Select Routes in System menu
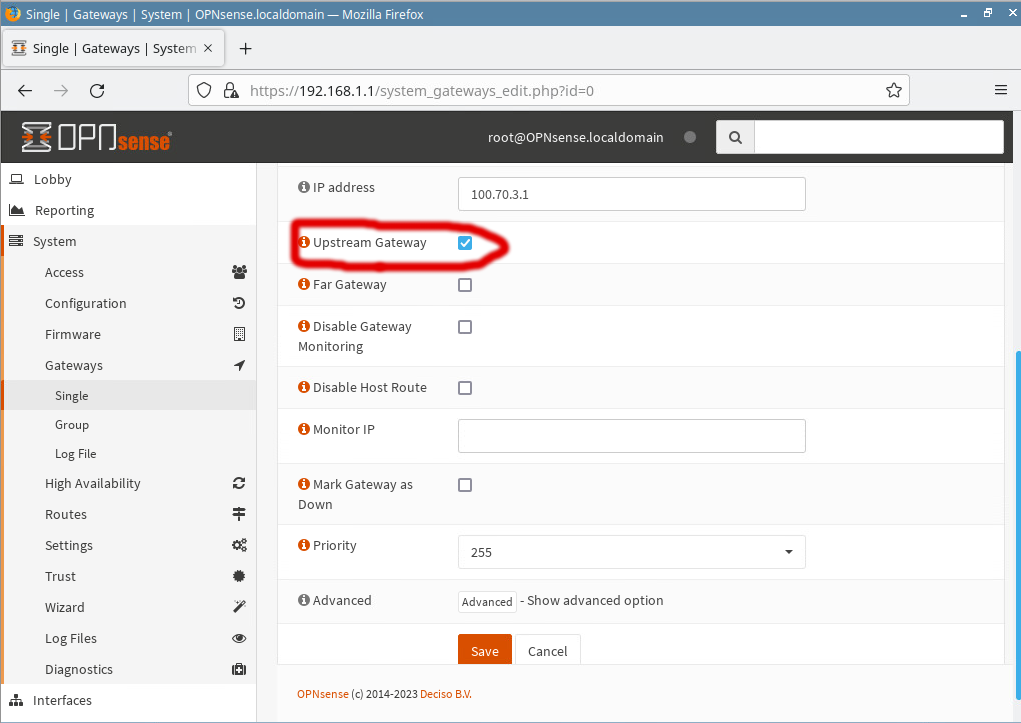 tap(66, 515)
